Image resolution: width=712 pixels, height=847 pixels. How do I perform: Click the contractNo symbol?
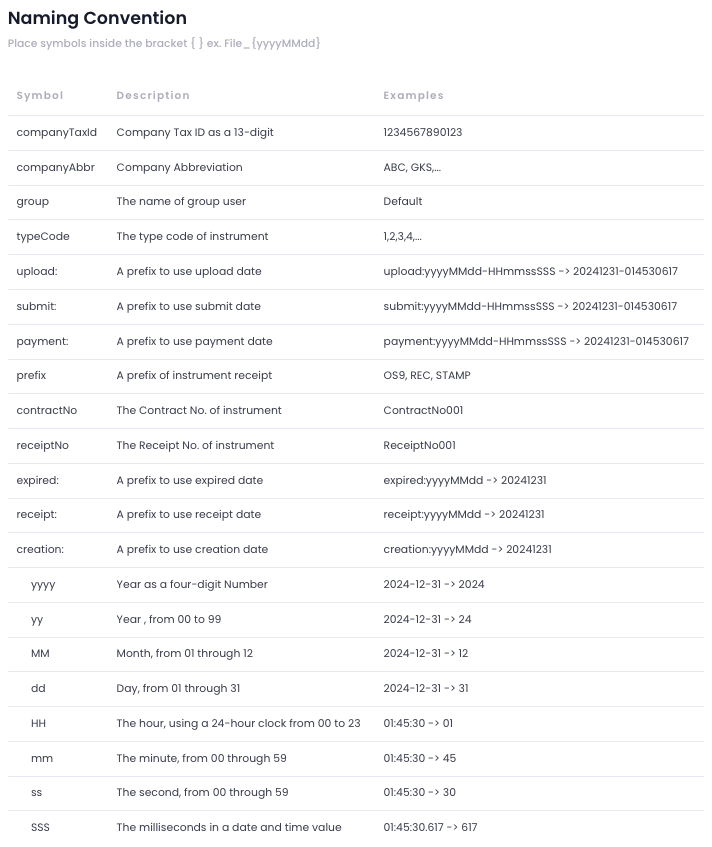(47, 410)
